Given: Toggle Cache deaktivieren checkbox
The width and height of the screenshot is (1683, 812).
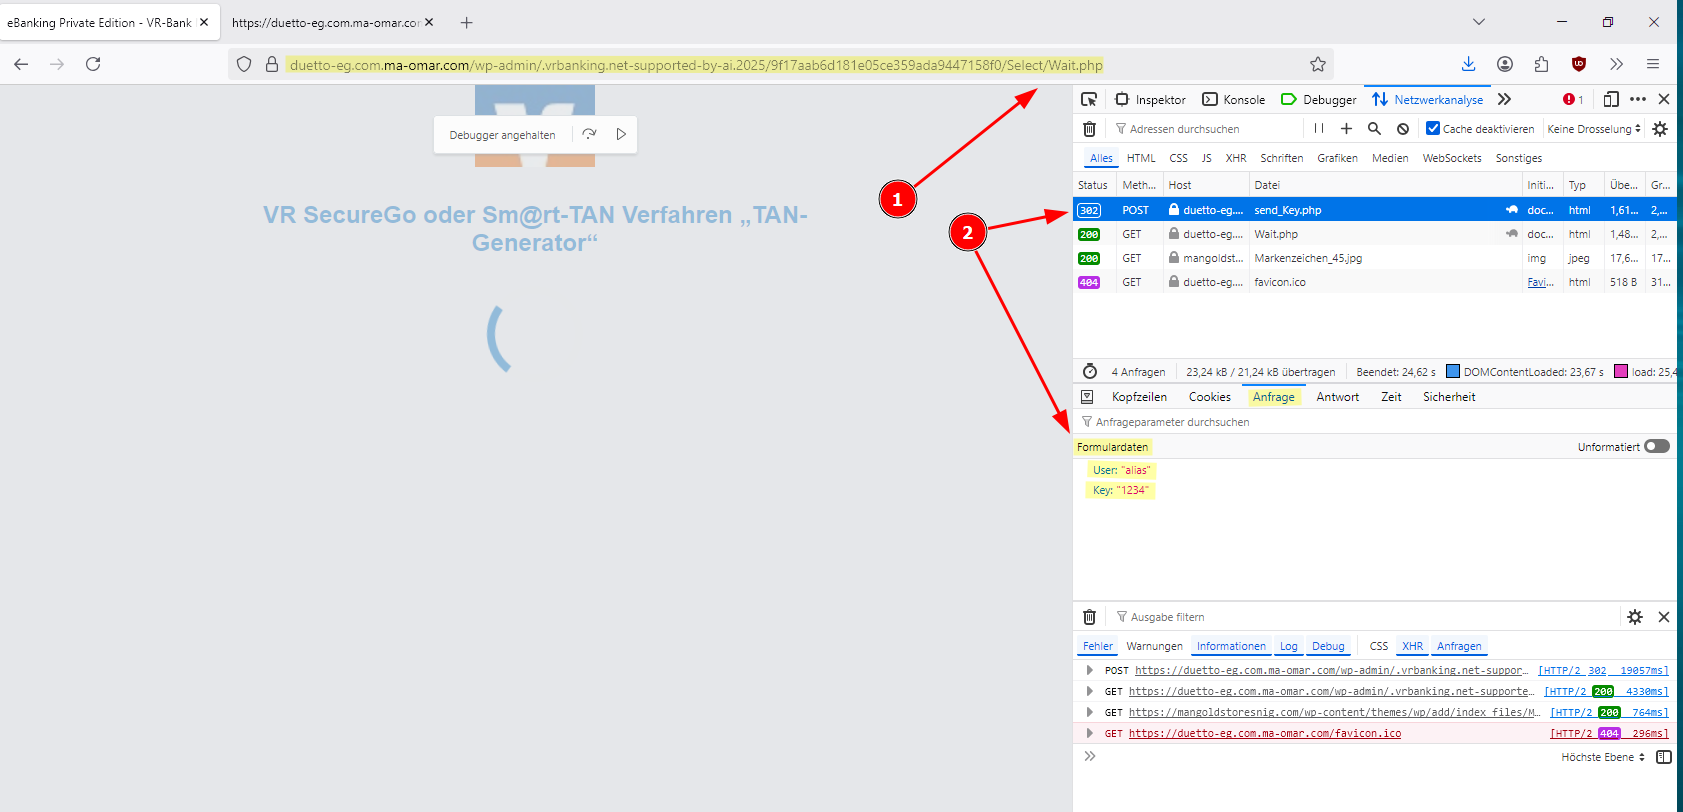Looking at the screenshot, I should (1433, 129).
